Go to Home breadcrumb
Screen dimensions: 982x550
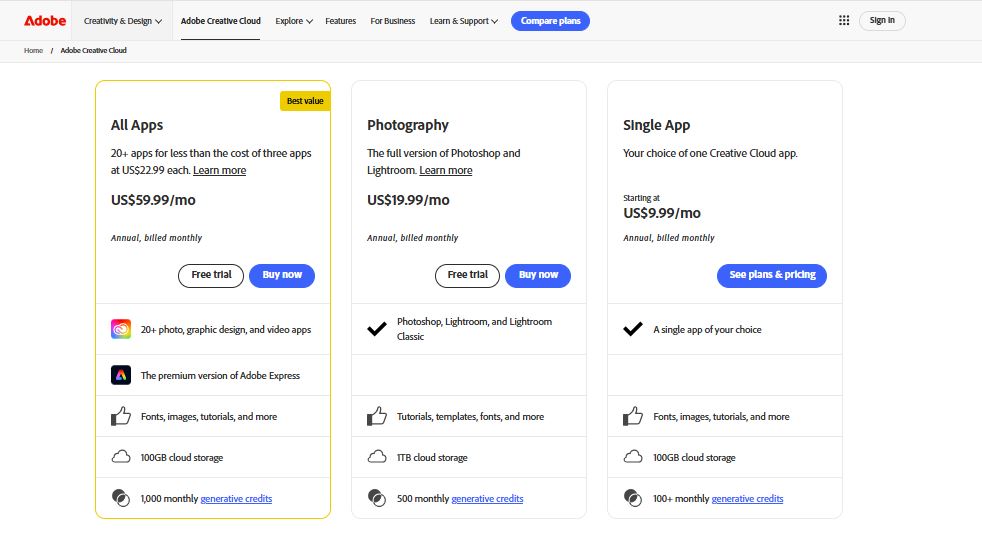tap(33, 50)
